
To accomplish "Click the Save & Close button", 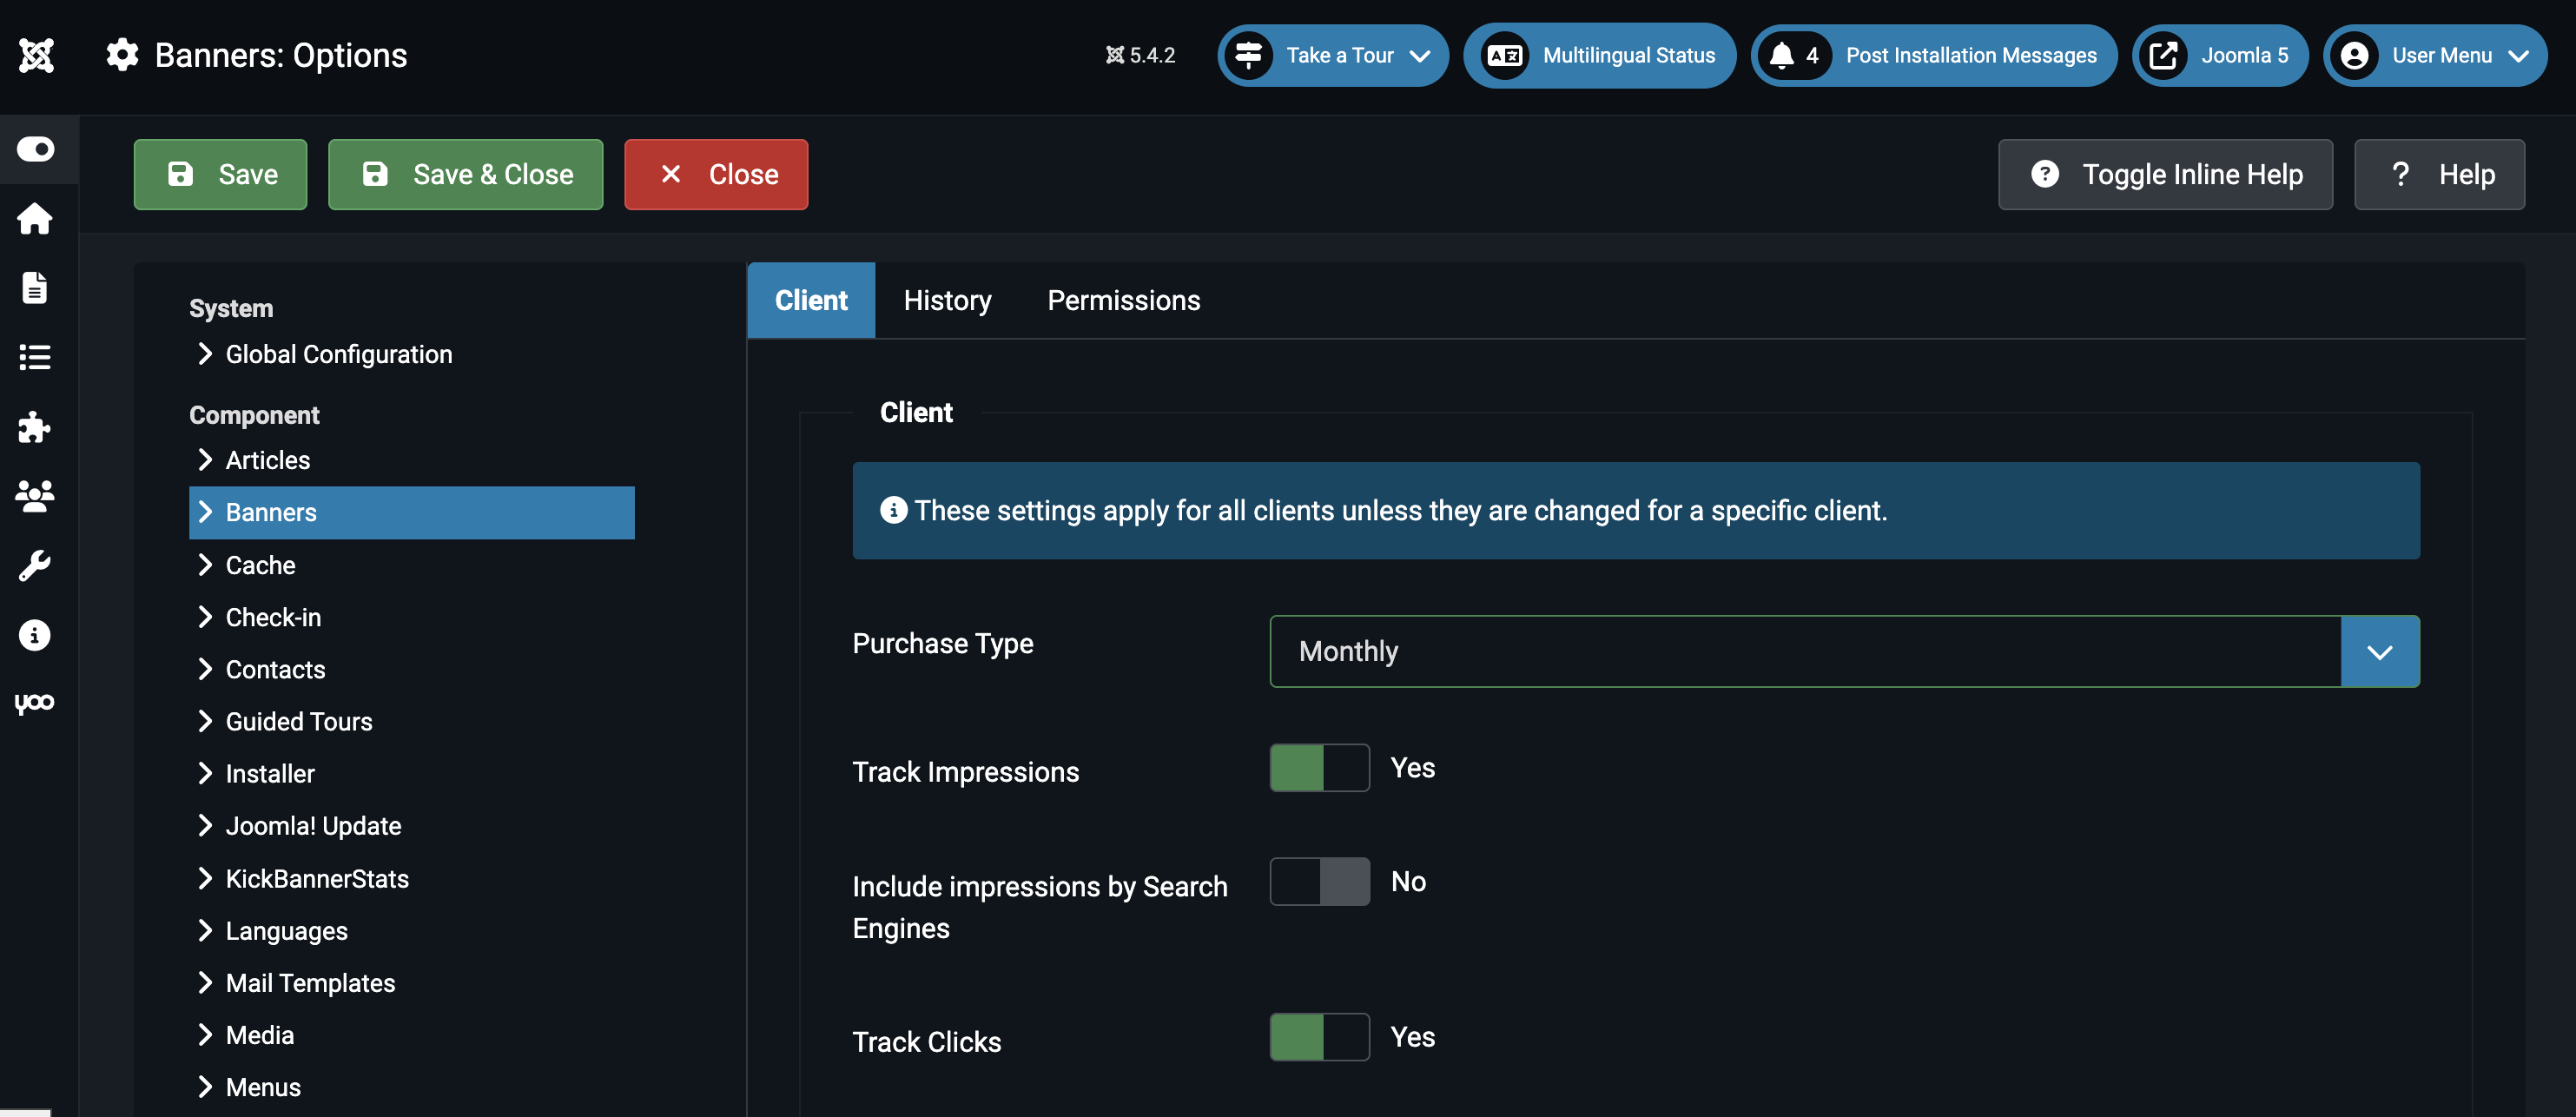I will point(466,175).
